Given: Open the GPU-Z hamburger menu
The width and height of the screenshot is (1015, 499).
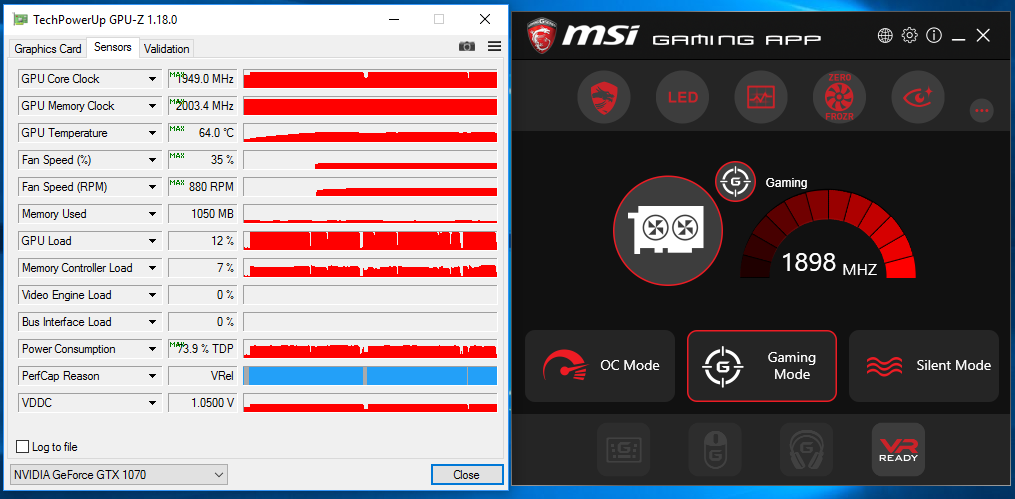Looking at the screenshot, I should pos(495,47).
